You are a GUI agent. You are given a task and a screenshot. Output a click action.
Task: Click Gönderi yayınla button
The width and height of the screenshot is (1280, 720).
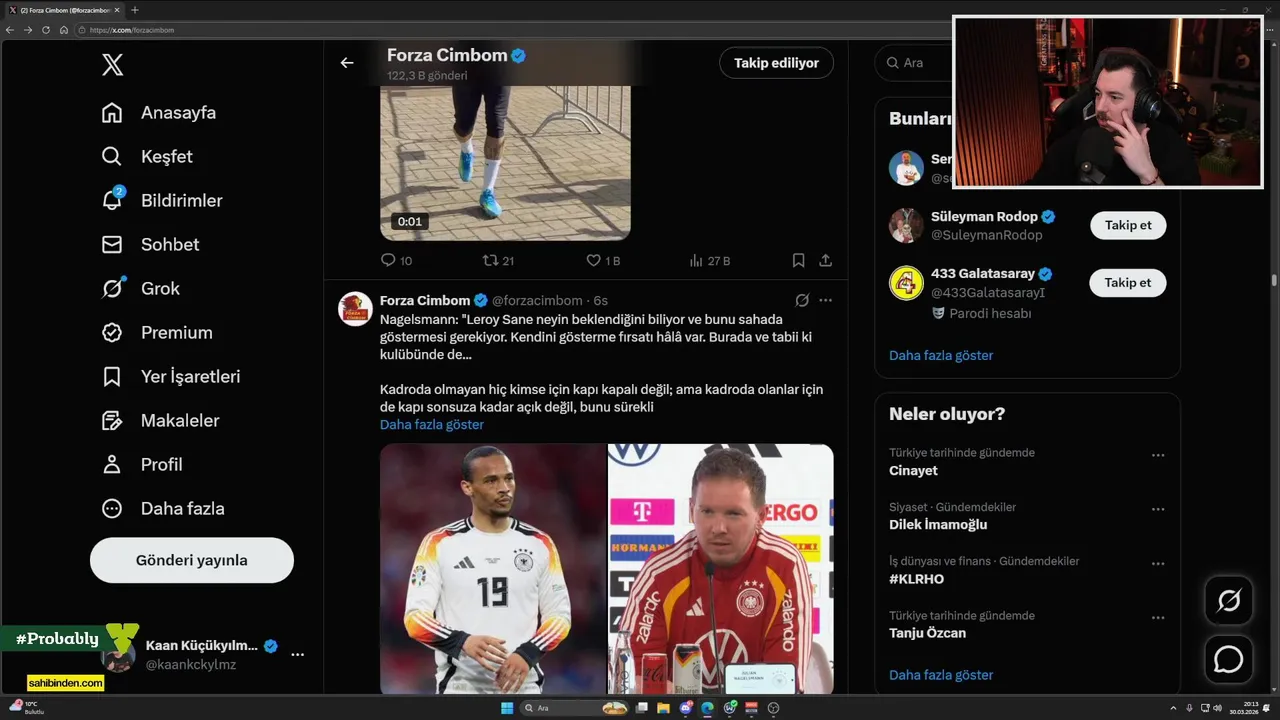[x=192, y=560]
